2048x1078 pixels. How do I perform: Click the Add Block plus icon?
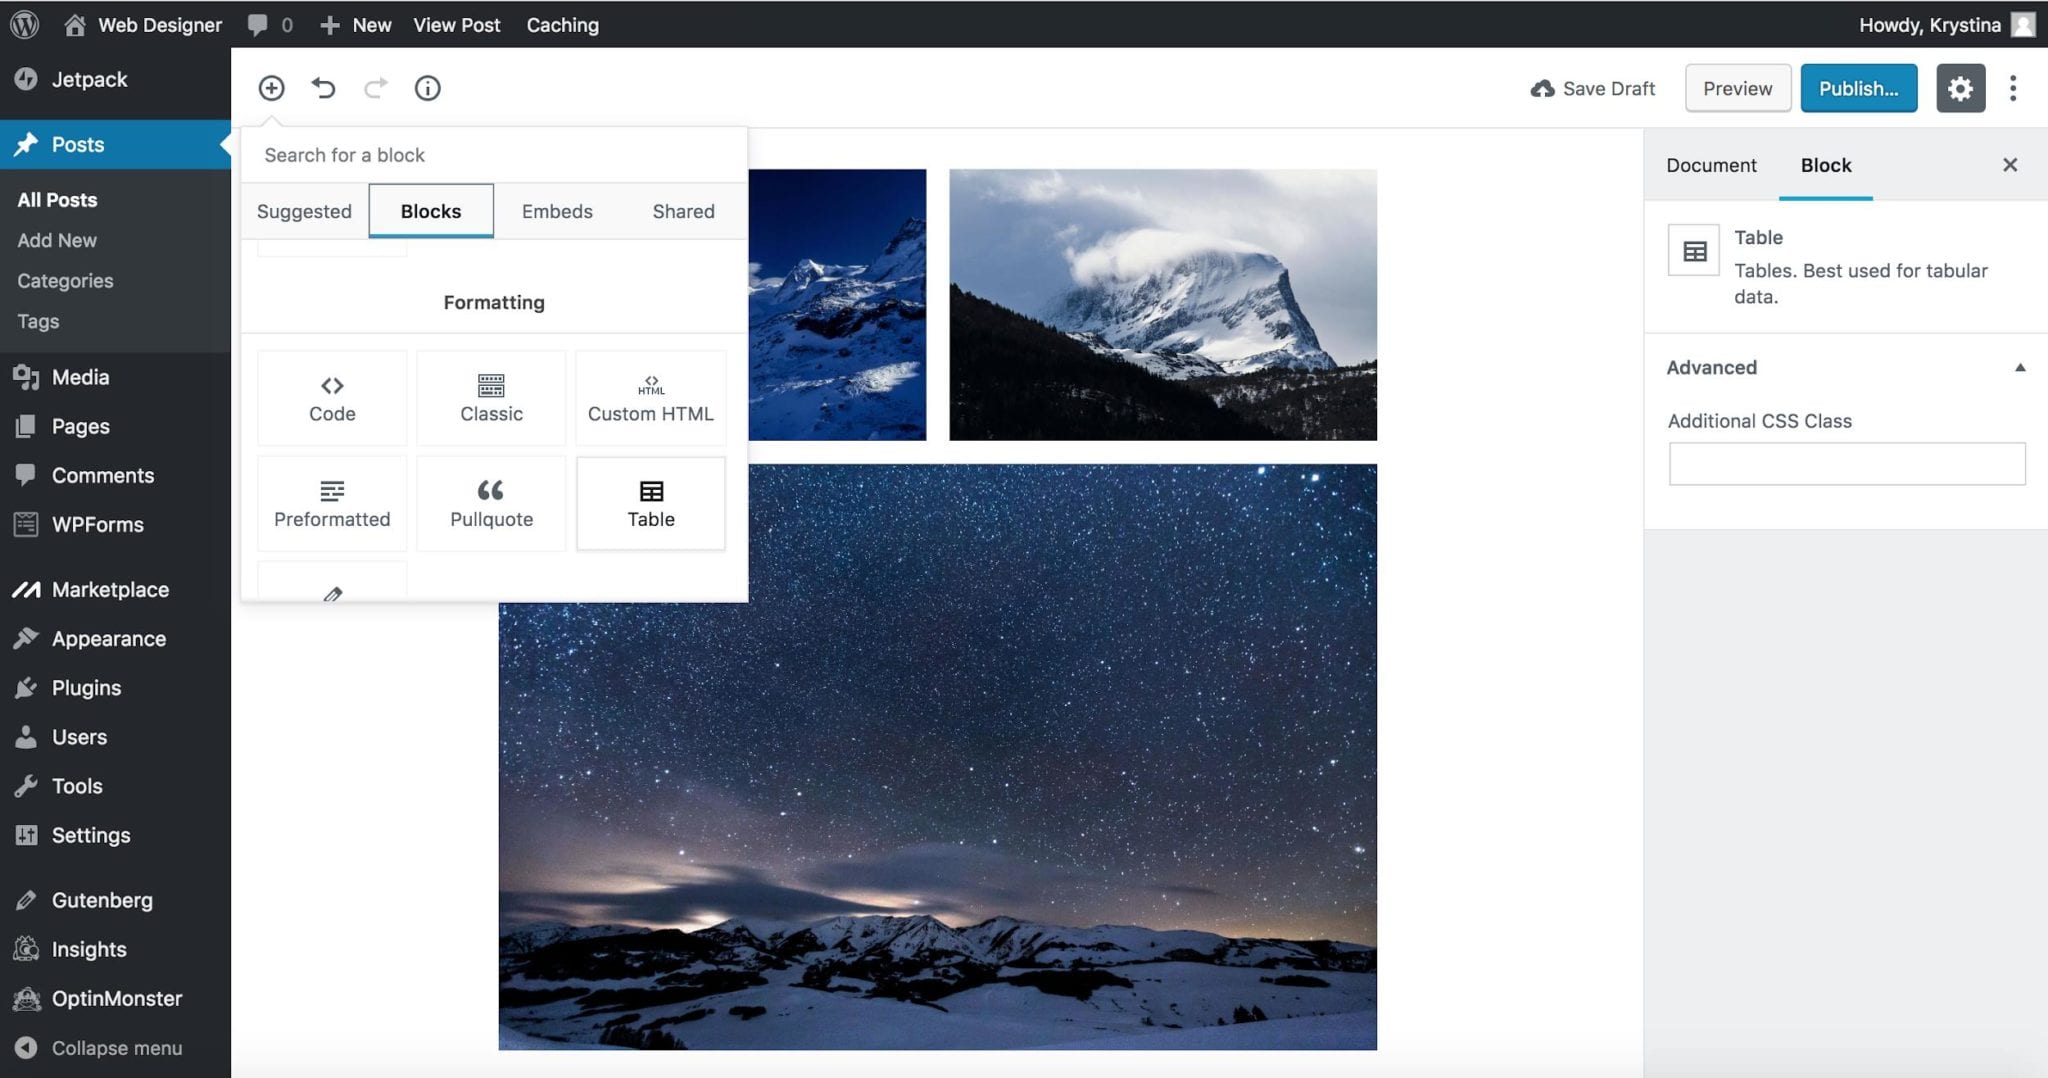point(271,88)
